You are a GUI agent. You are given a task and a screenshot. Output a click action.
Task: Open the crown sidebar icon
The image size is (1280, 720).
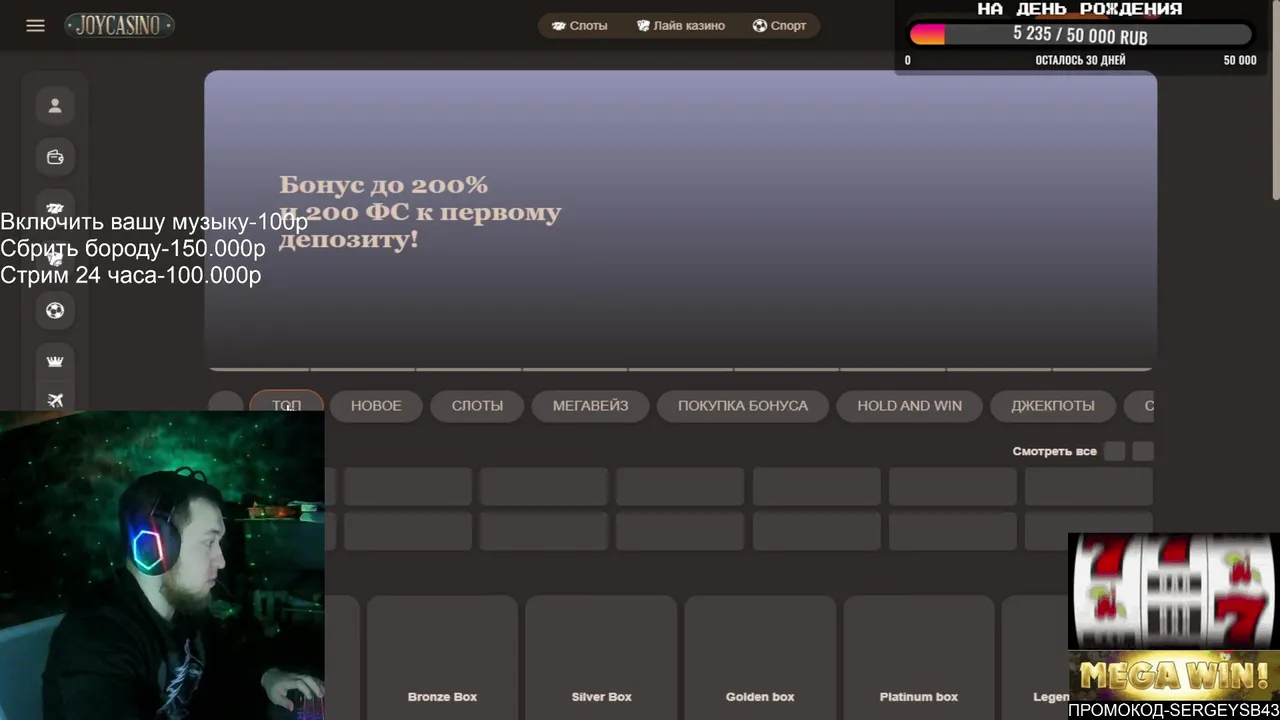[55, 361]
